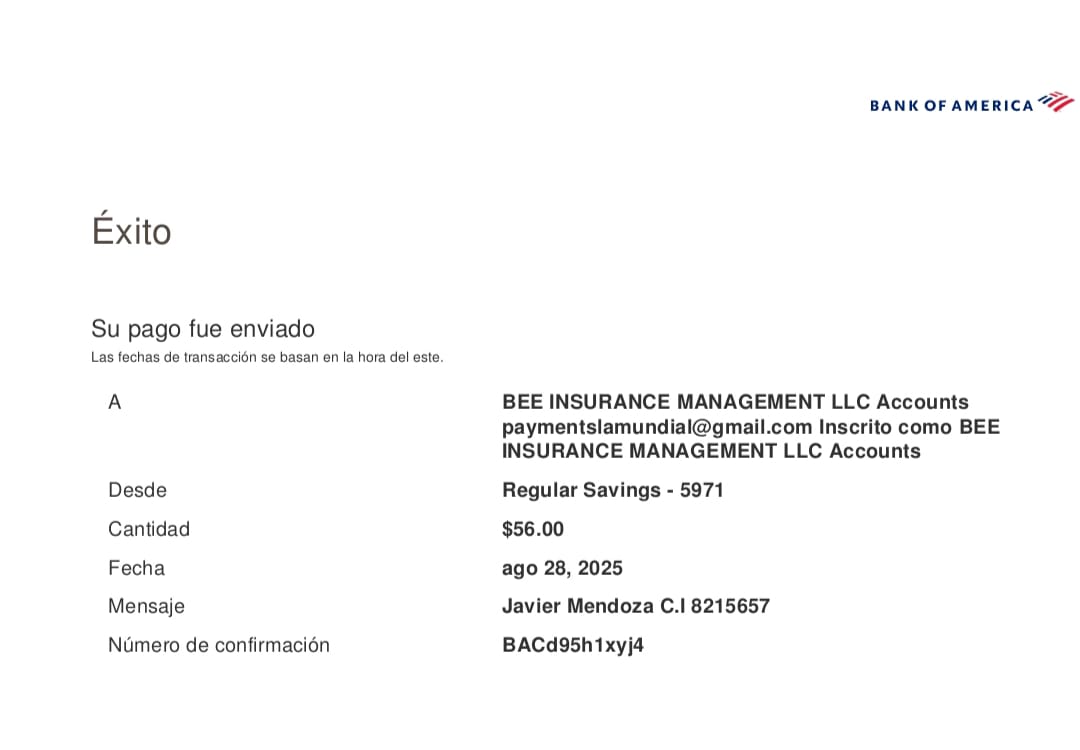Click the BANK OF AMERICA wordmark text
The height and width of the screenshot is (750, 1080).
[x=951, y=105]
